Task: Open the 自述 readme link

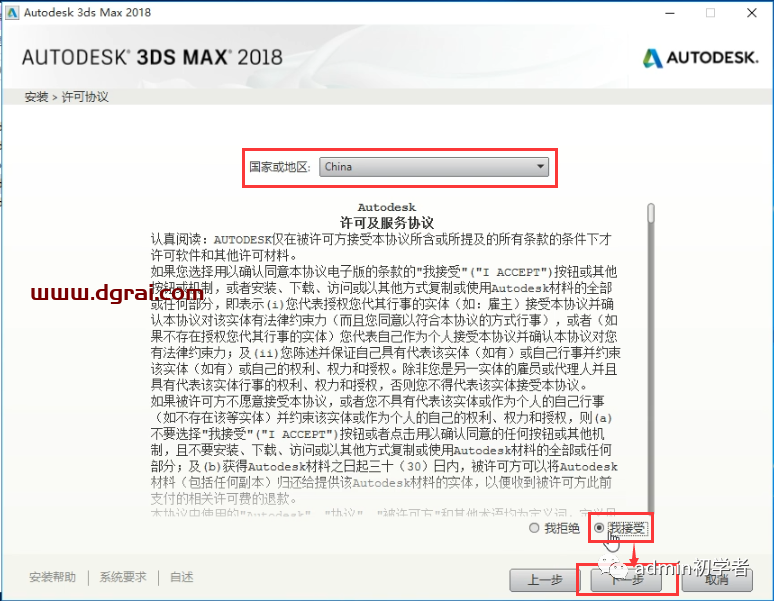Action: click(x=182, y=577)
